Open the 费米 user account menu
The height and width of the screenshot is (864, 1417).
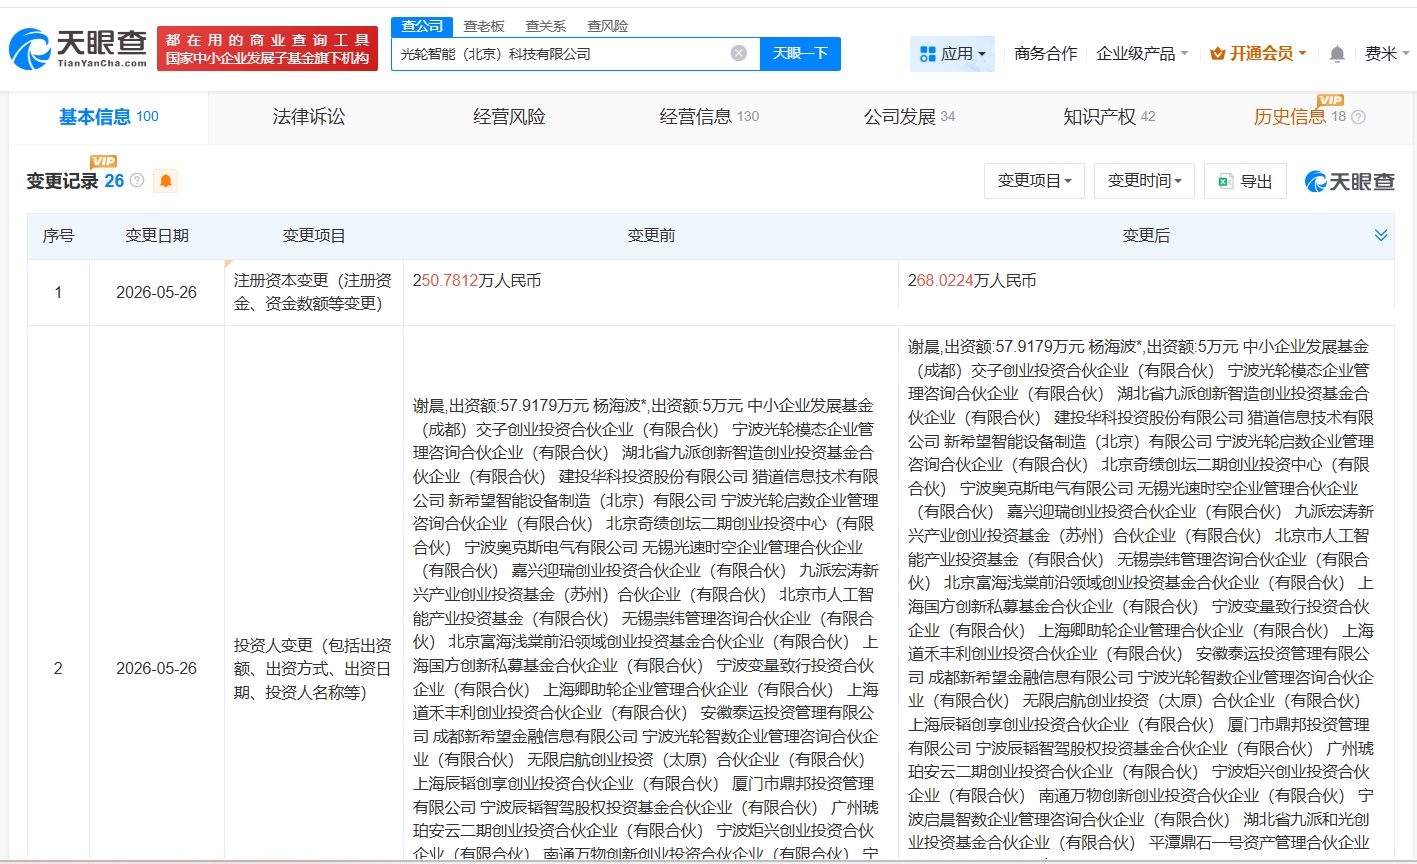coord(1387,54)
